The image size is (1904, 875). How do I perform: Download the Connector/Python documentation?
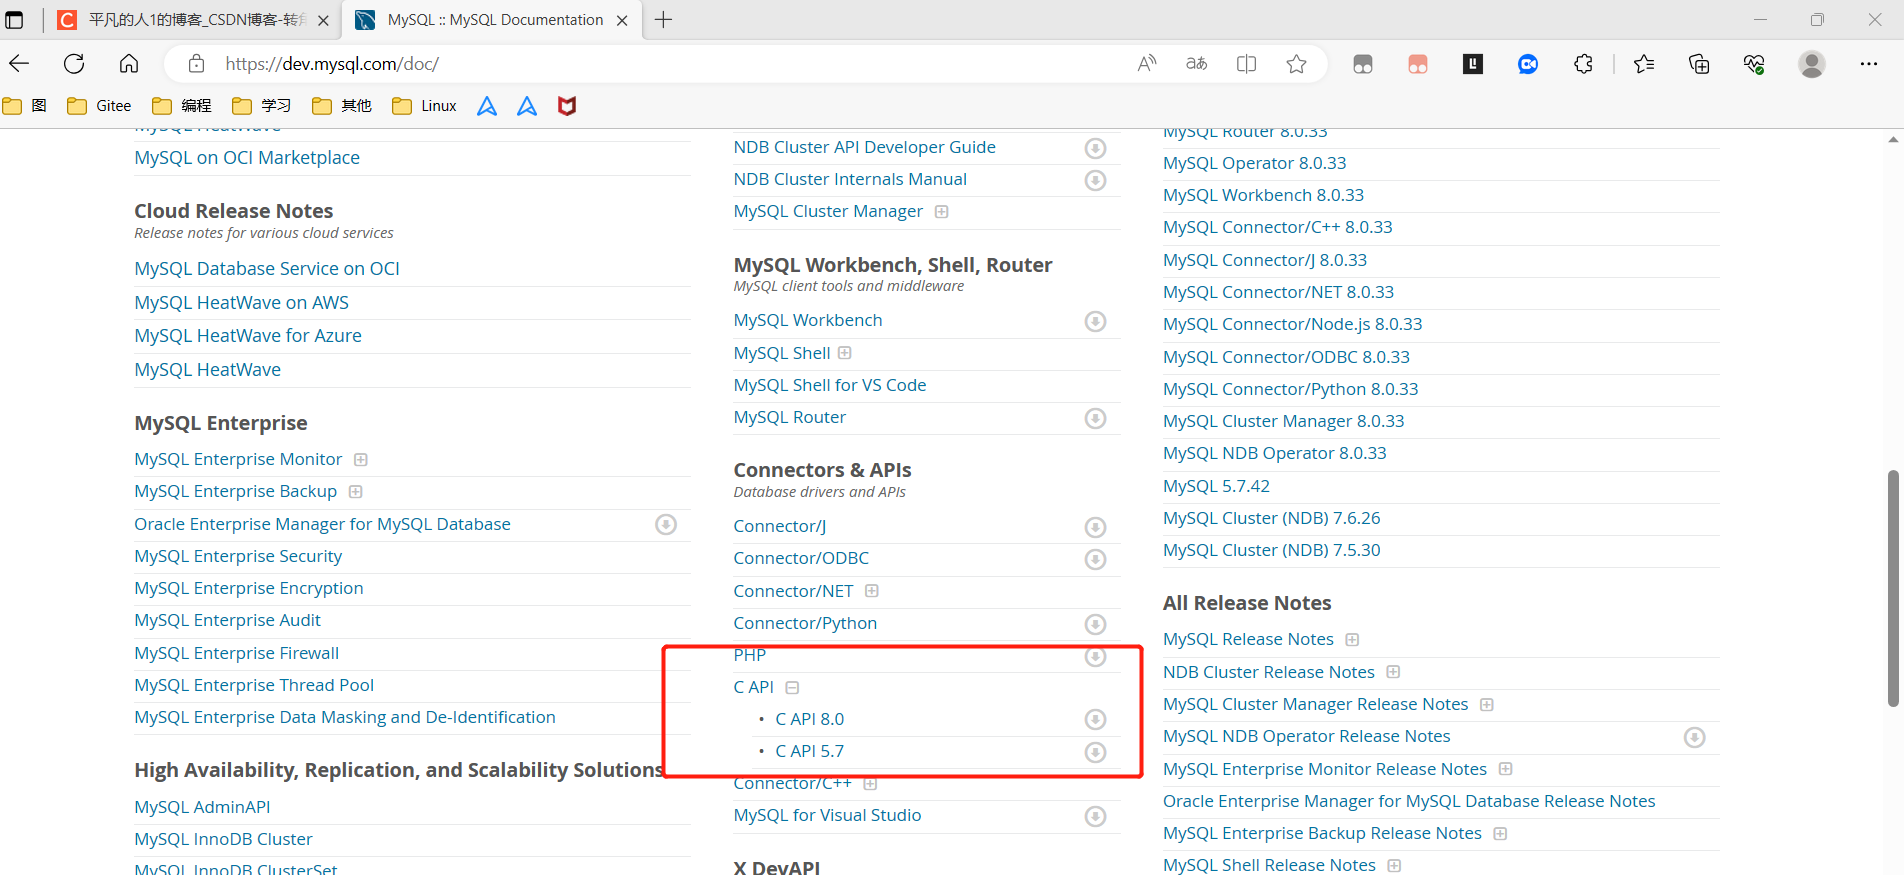(1096, 624)
